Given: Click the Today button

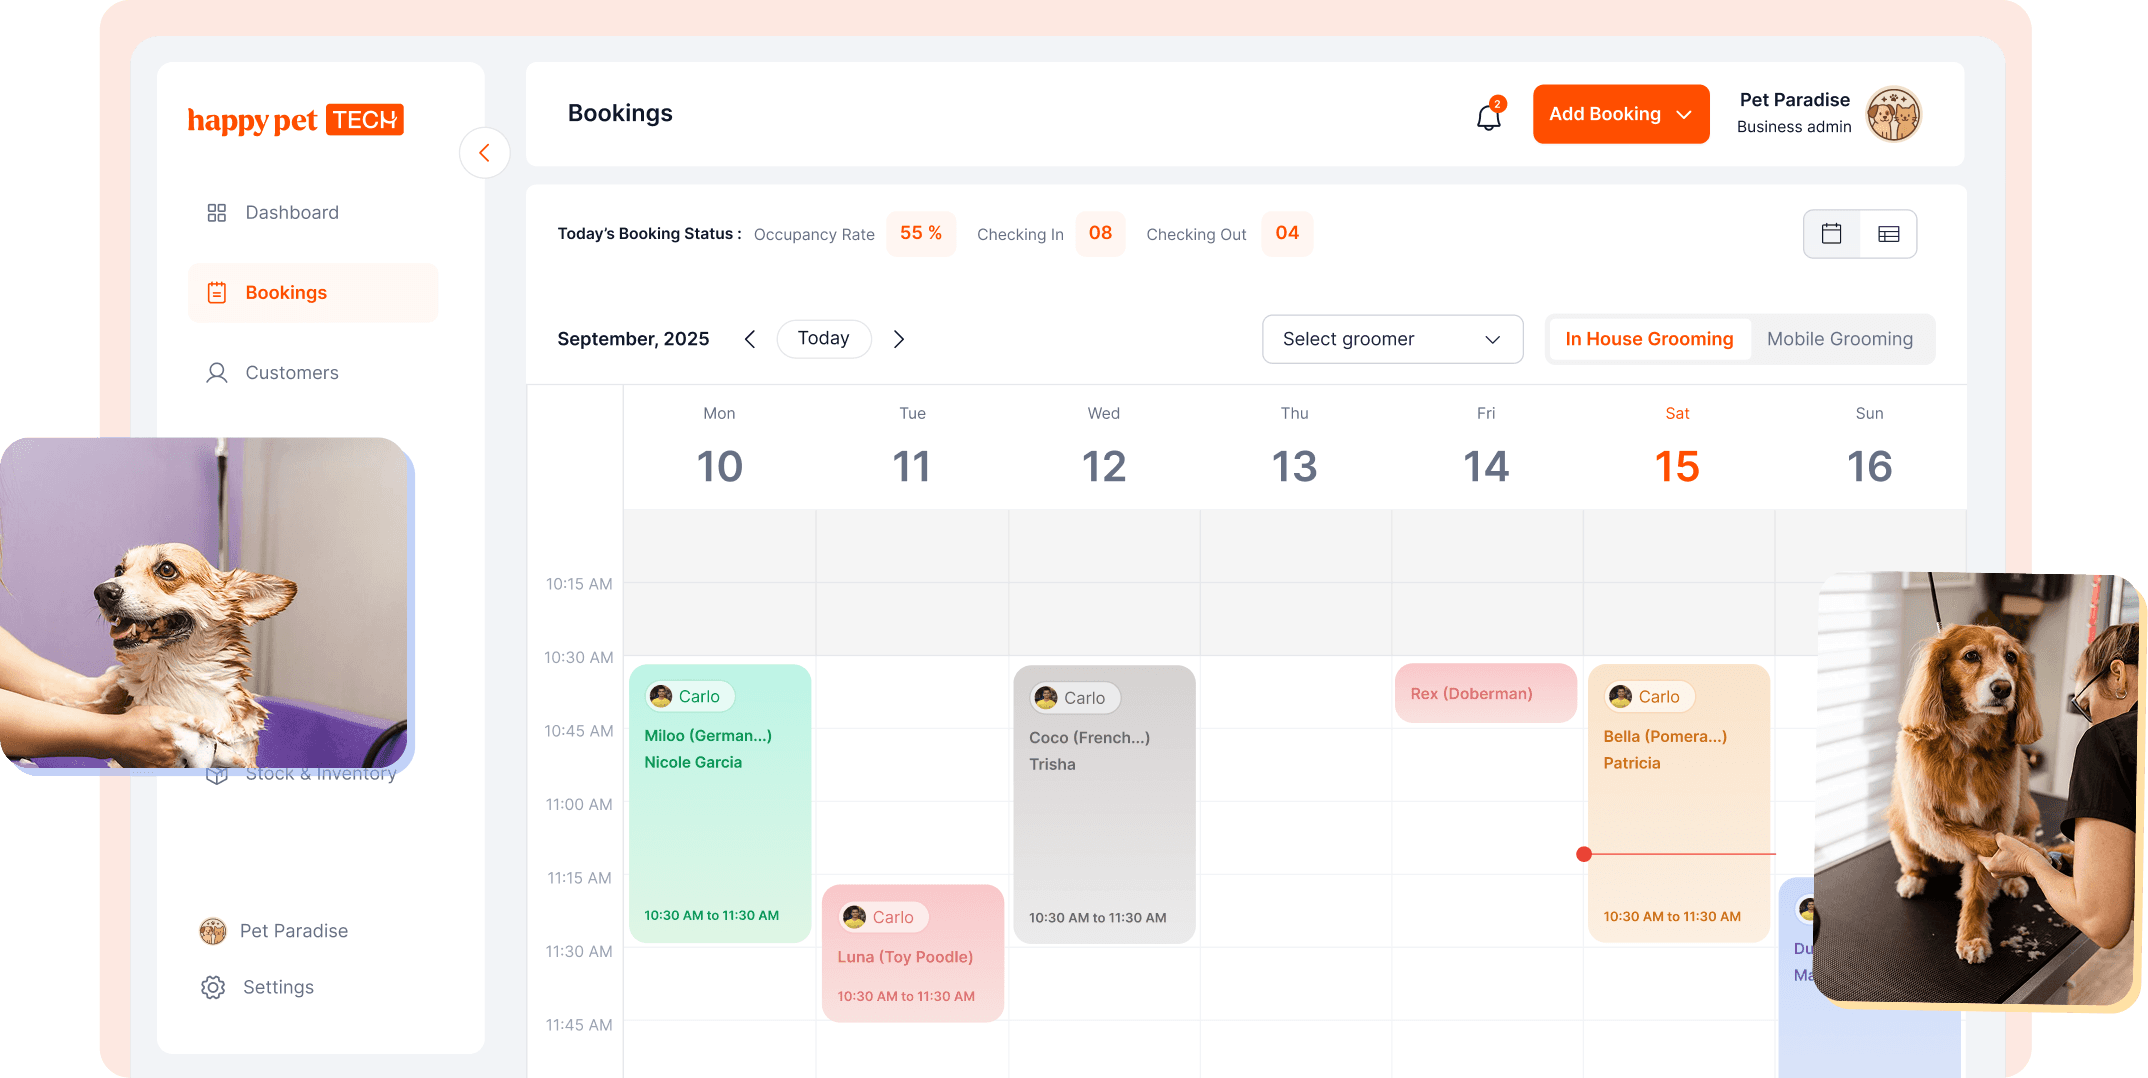Looking at the screenshot, I should coord(823,339).
